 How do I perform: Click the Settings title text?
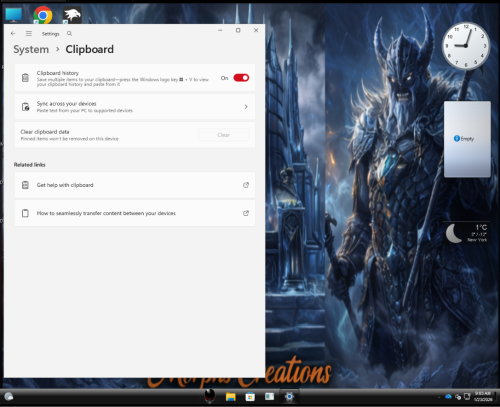(50, 34)
